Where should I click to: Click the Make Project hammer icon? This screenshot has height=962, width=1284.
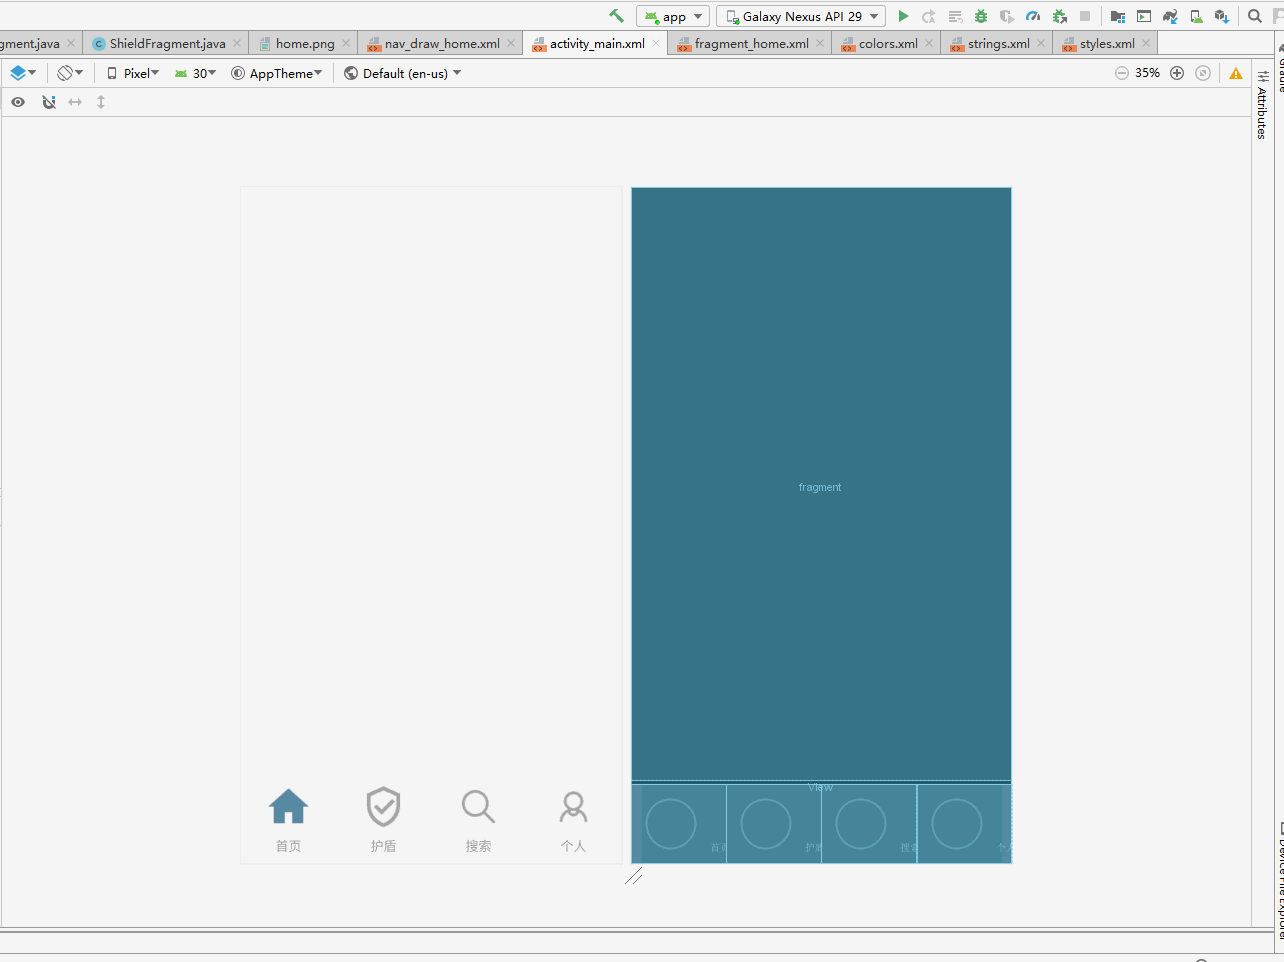pos(616,16)
